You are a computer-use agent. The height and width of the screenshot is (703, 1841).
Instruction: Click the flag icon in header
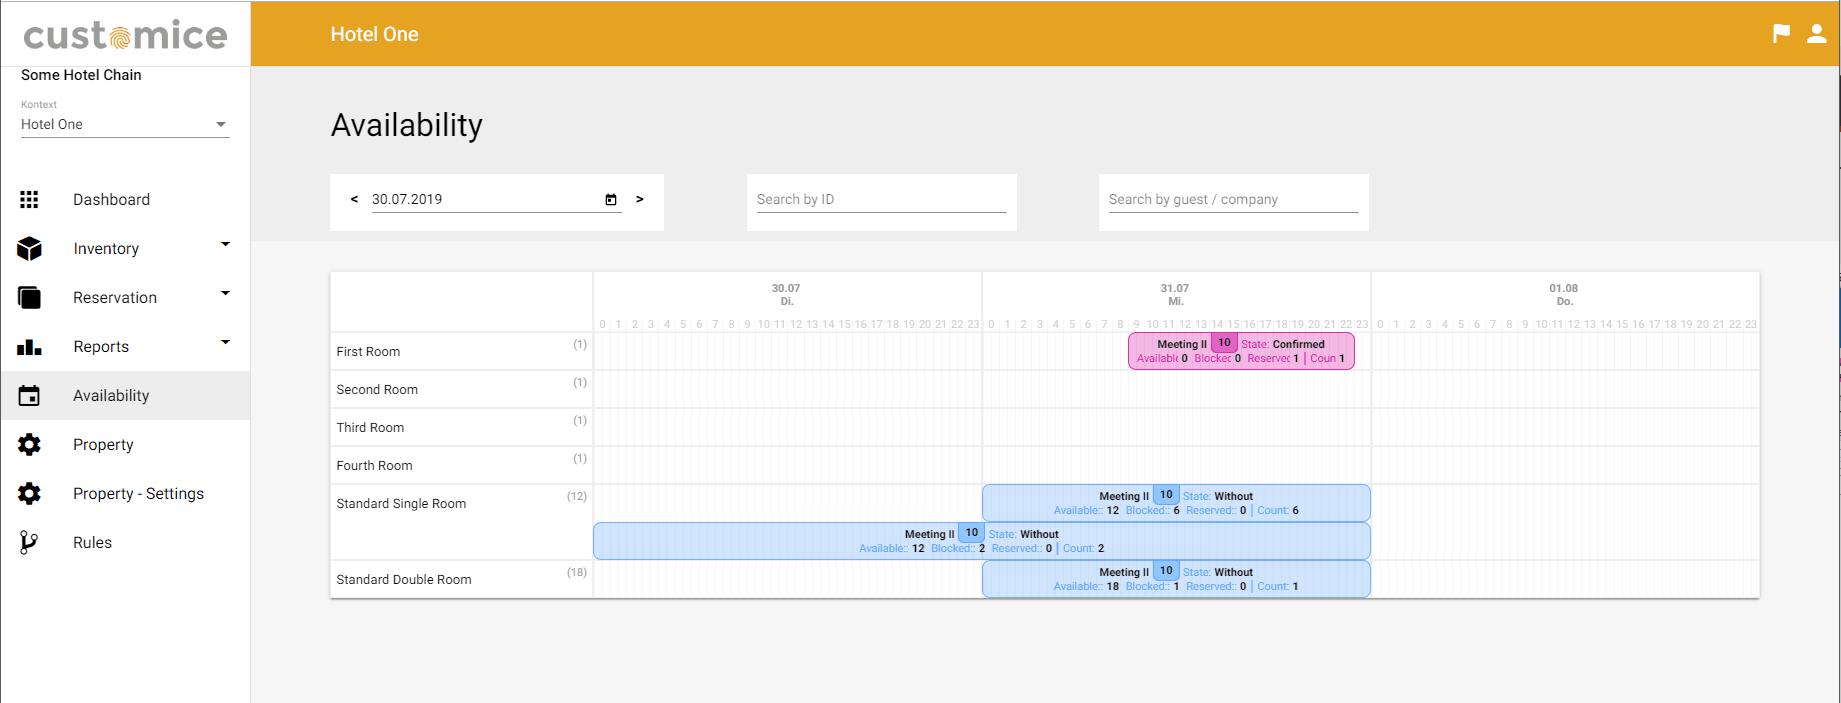1781,34
